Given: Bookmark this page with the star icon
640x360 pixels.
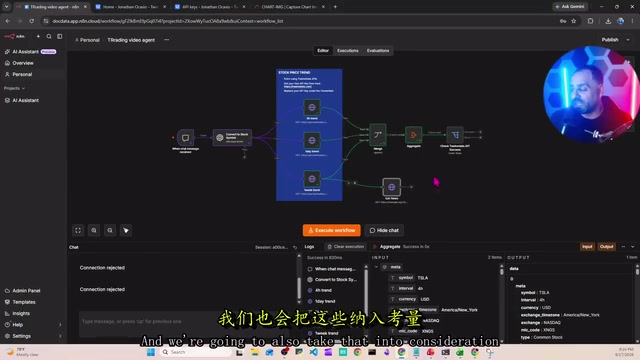Looking at the screenshot, I should click(x=574, y=21).
